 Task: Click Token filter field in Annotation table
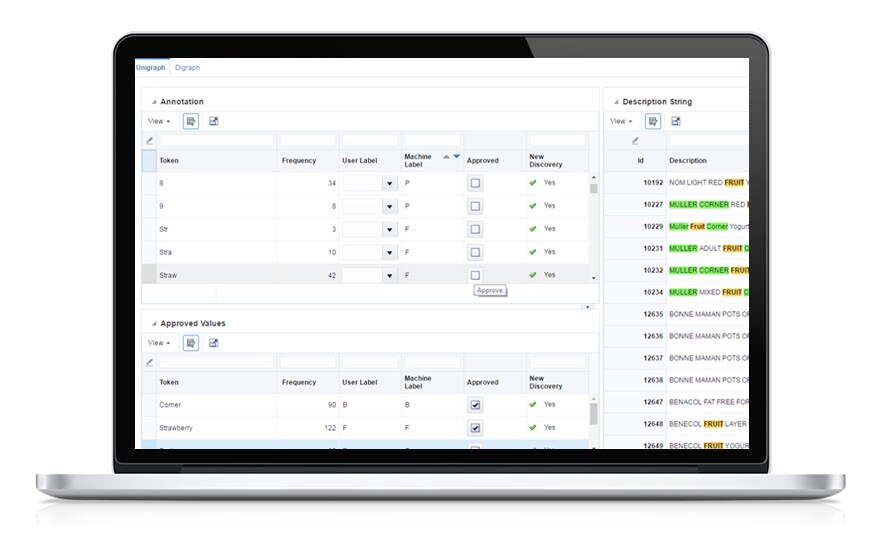pos(217,141)
